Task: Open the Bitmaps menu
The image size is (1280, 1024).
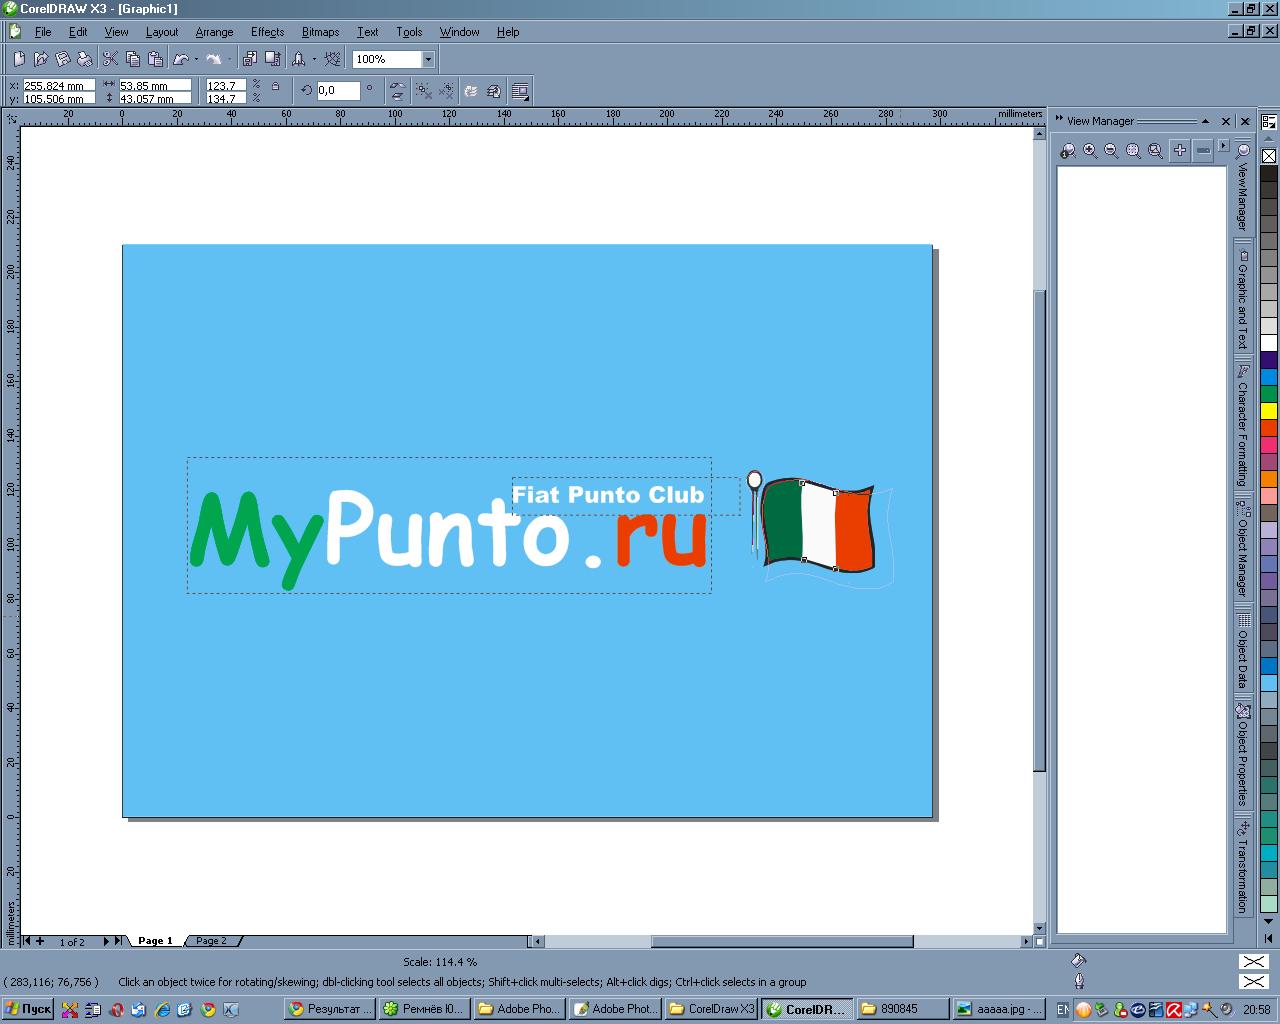Action: click(320, 32)
